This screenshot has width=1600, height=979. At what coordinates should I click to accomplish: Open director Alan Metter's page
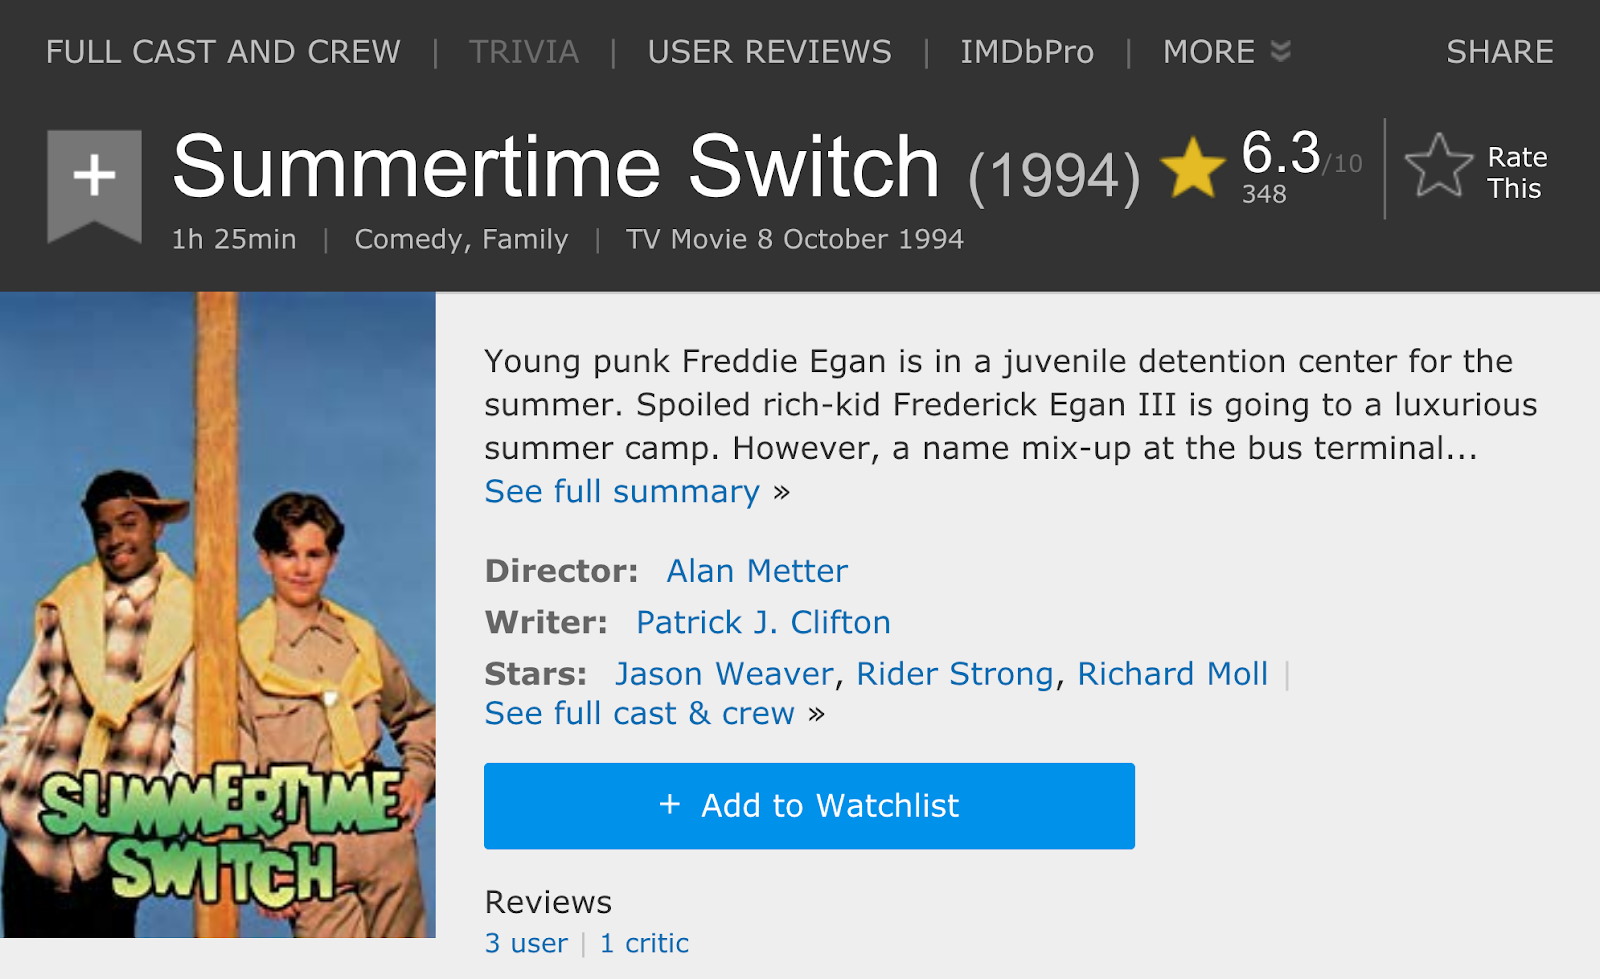click(x=757, y=571)
